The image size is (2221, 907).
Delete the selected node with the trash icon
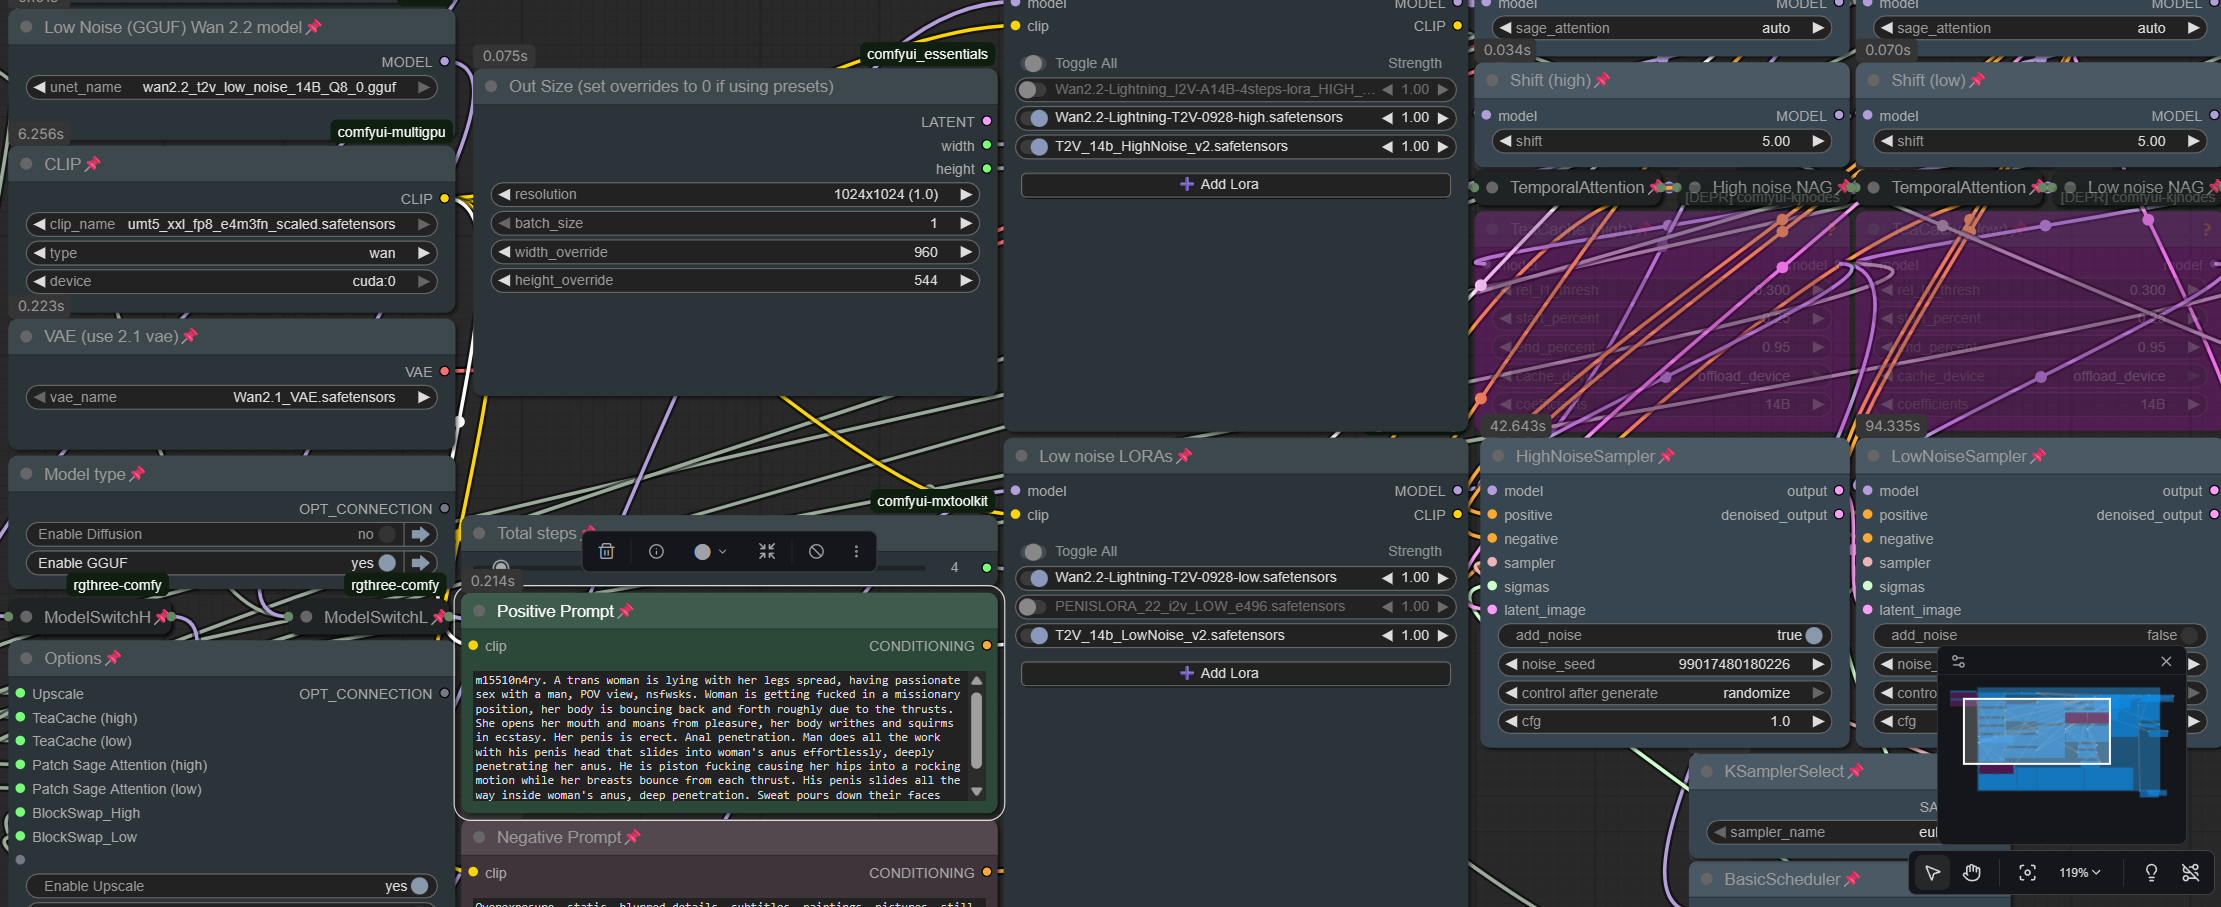[x=606, y=551]
